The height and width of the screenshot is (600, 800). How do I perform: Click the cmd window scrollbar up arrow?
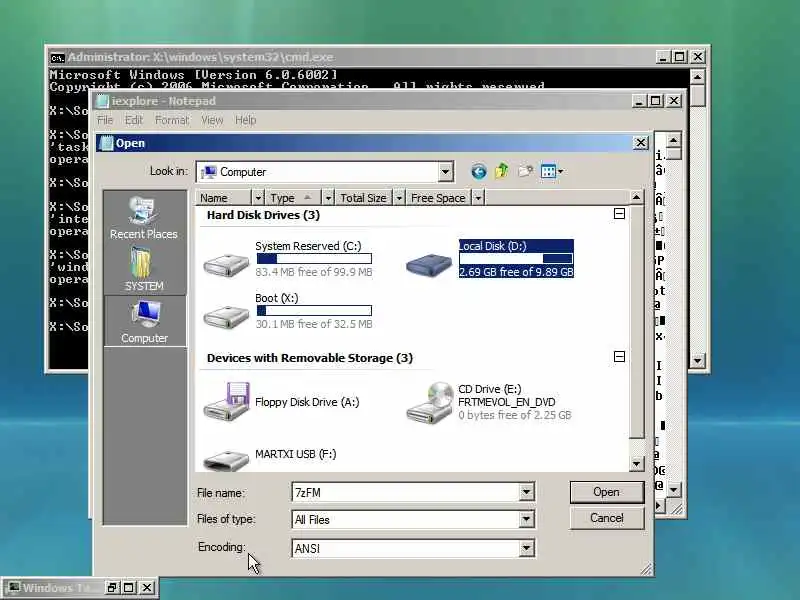(697, 77)
